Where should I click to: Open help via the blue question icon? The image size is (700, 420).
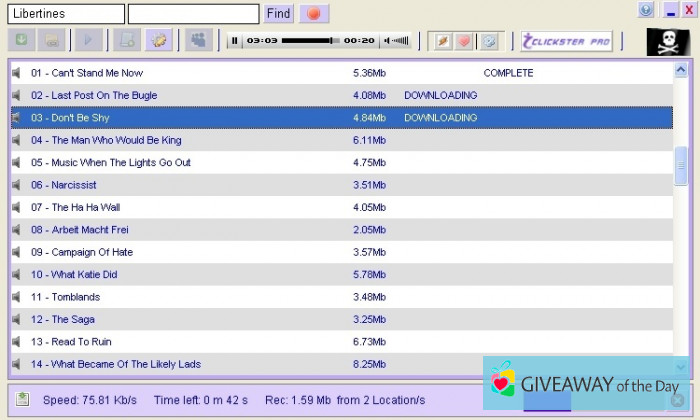(646, 10)
